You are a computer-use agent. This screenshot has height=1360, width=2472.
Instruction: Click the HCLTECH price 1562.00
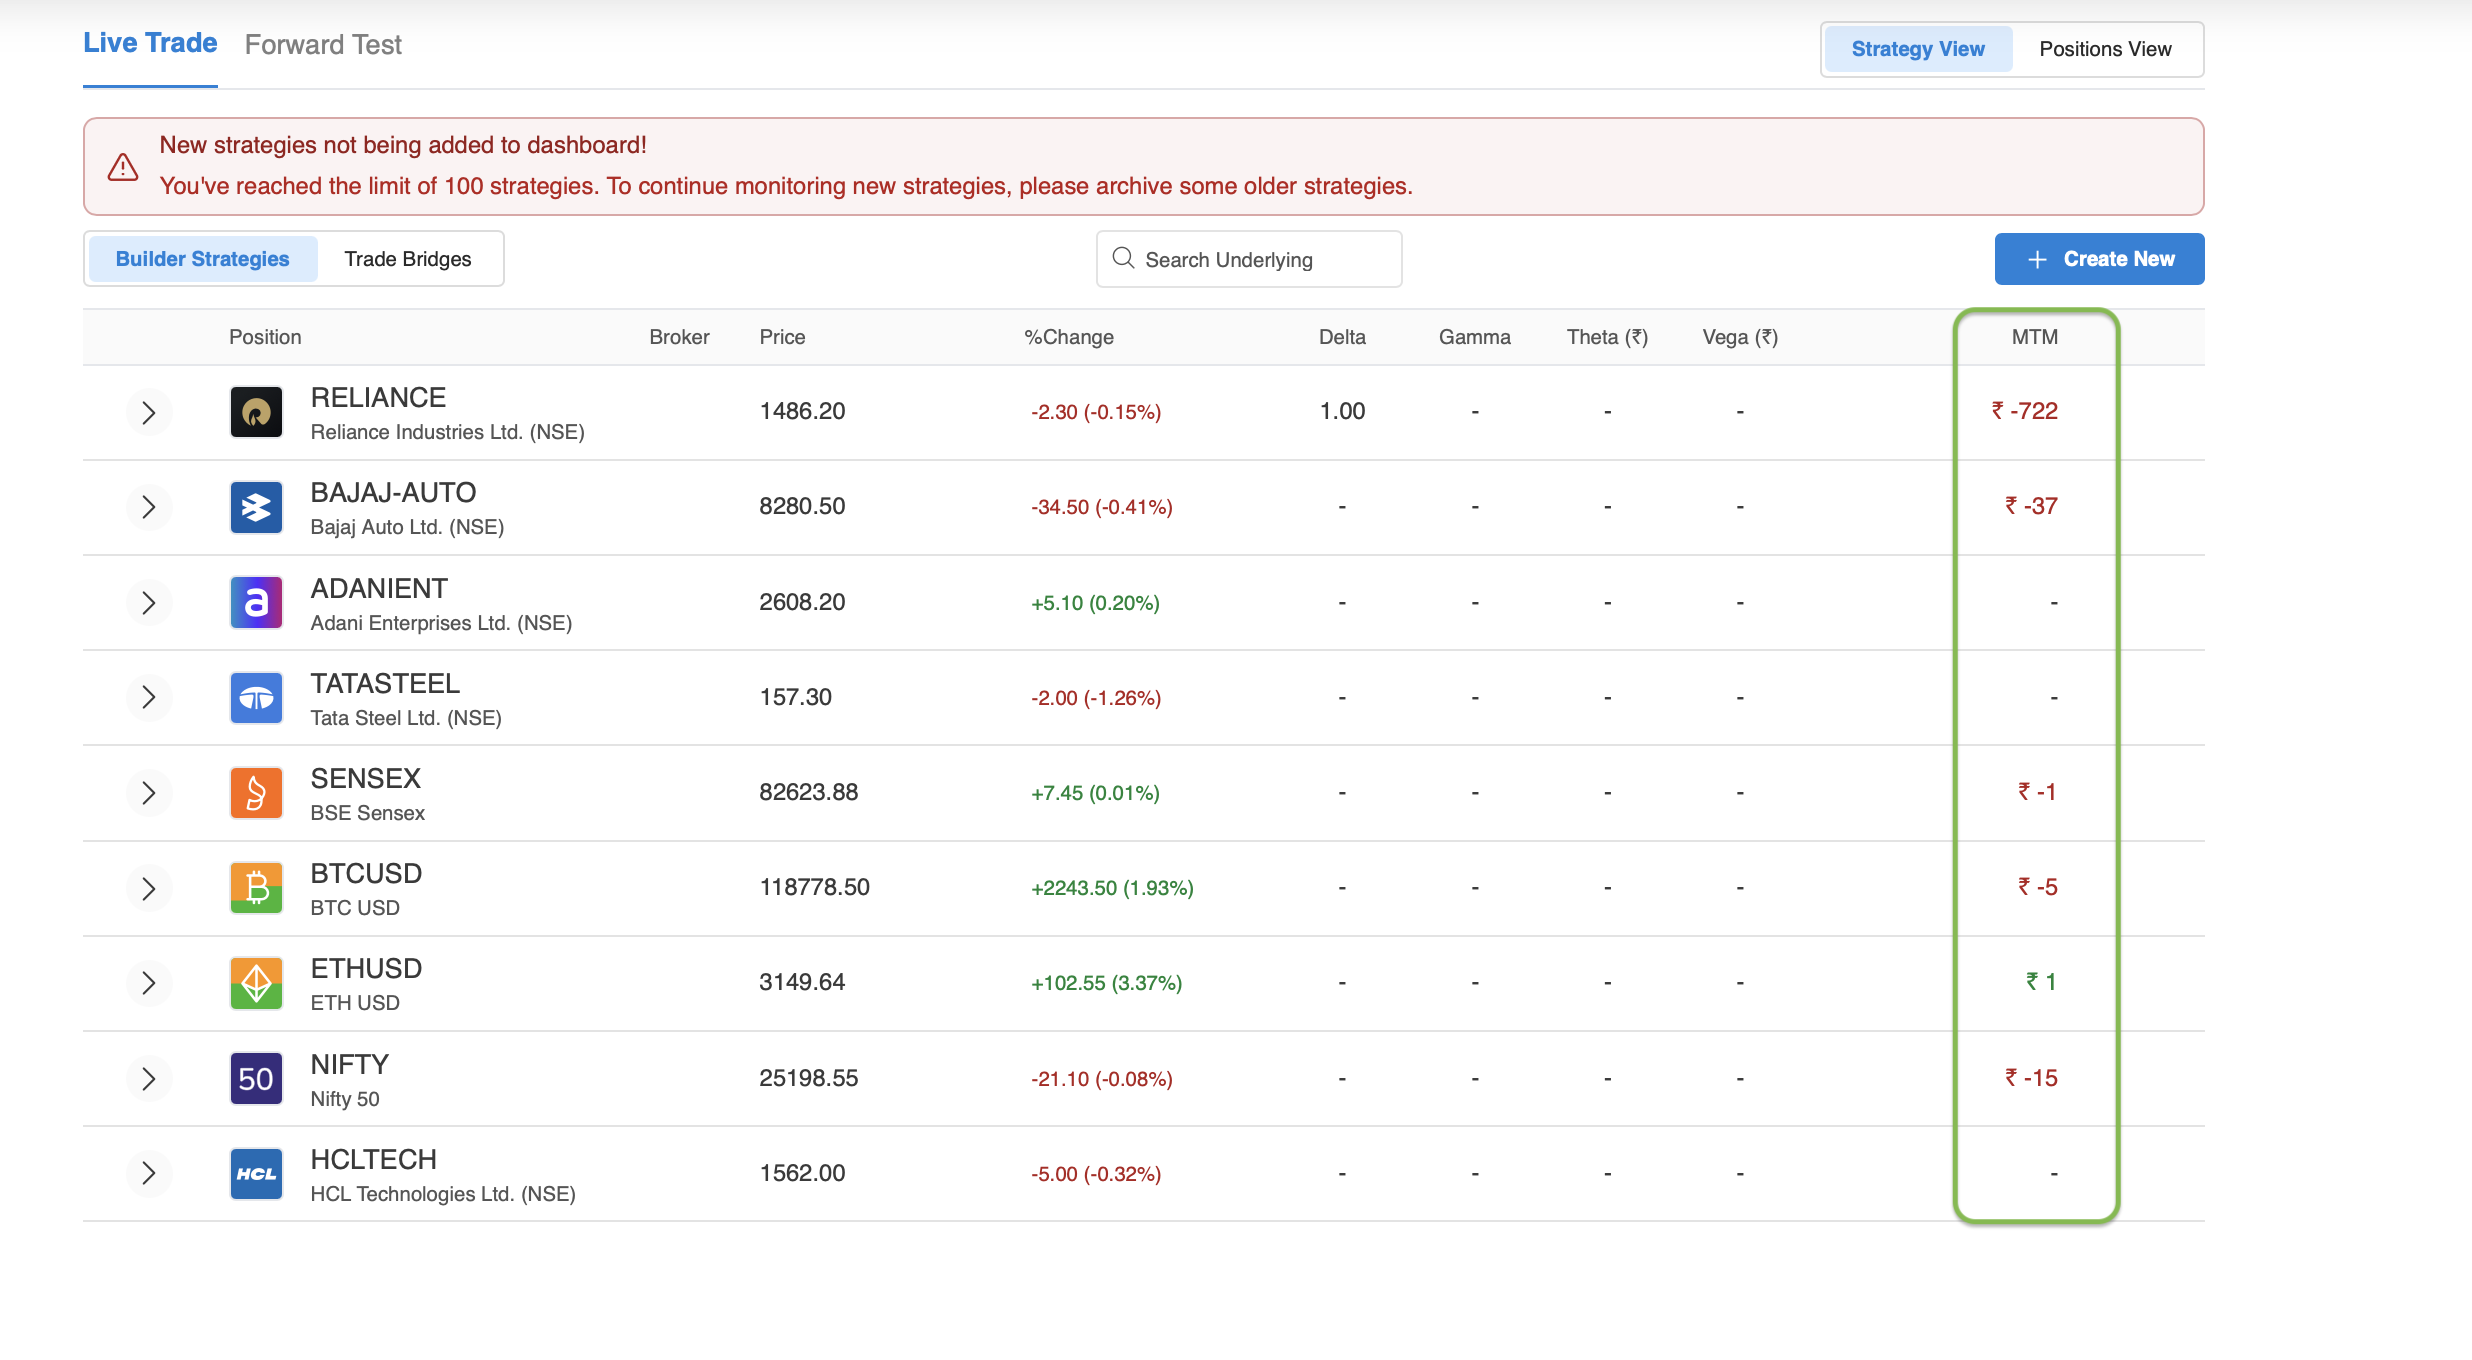[x=802, y=1173]
